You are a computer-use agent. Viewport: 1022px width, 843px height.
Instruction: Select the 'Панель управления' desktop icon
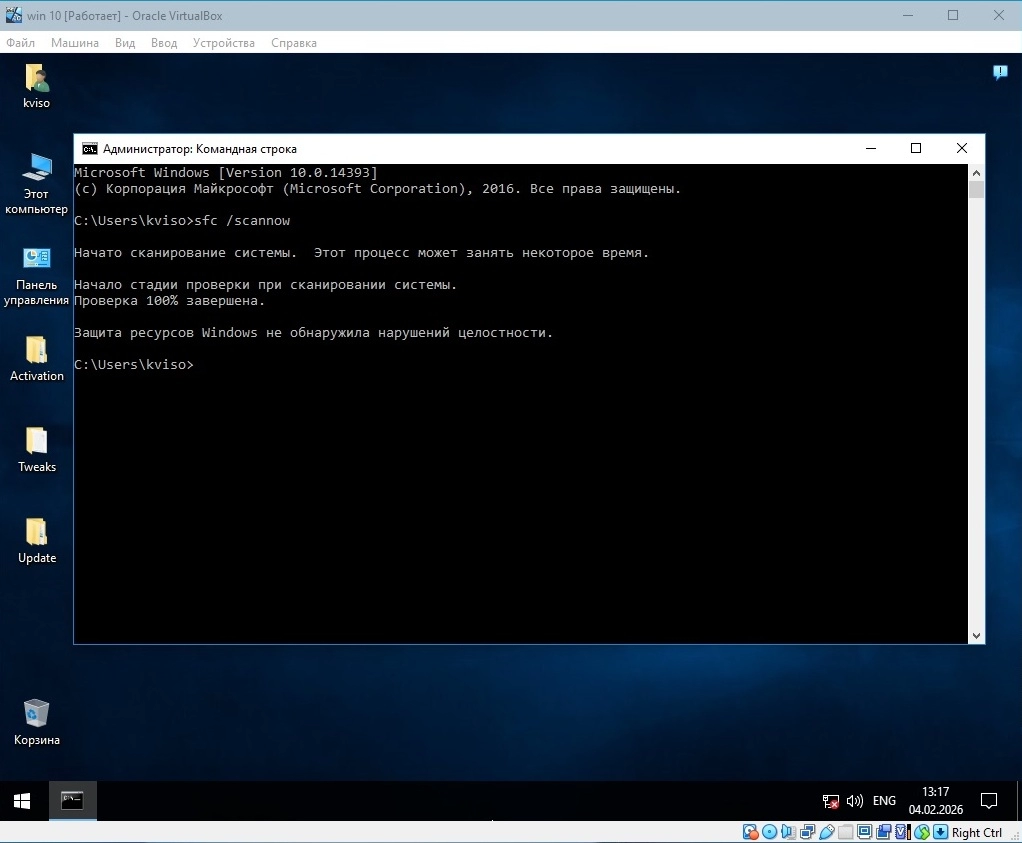(36, 276)
